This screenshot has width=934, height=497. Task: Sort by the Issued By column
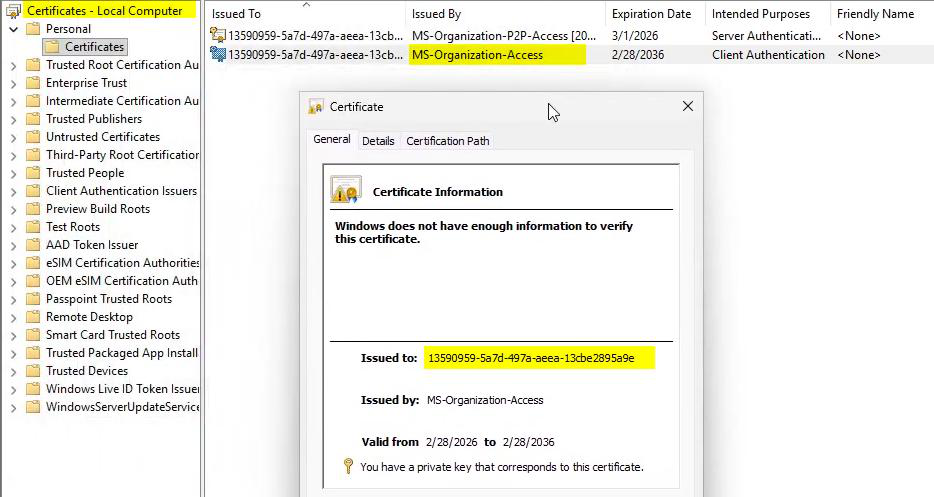(506, 14)
